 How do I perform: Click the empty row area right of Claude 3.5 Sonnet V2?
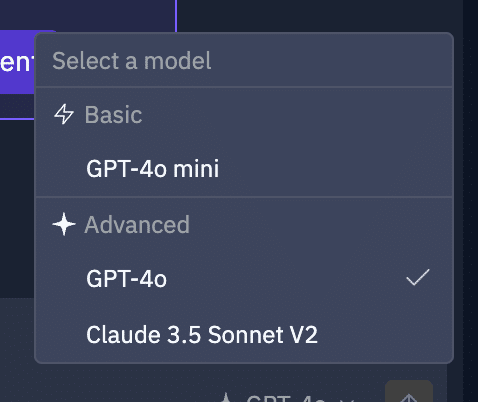[383, 334]
